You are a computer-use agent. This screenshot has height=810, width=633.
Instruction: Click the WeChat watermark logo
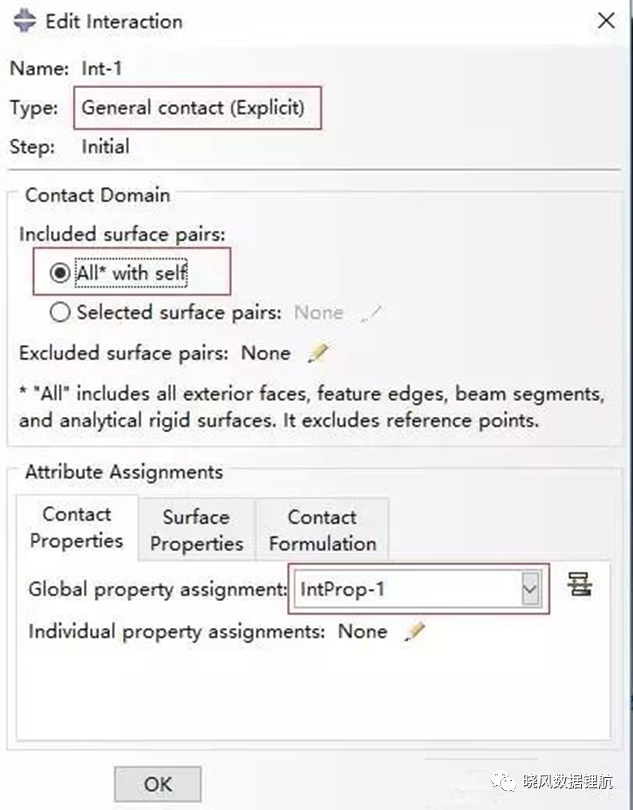503,781
